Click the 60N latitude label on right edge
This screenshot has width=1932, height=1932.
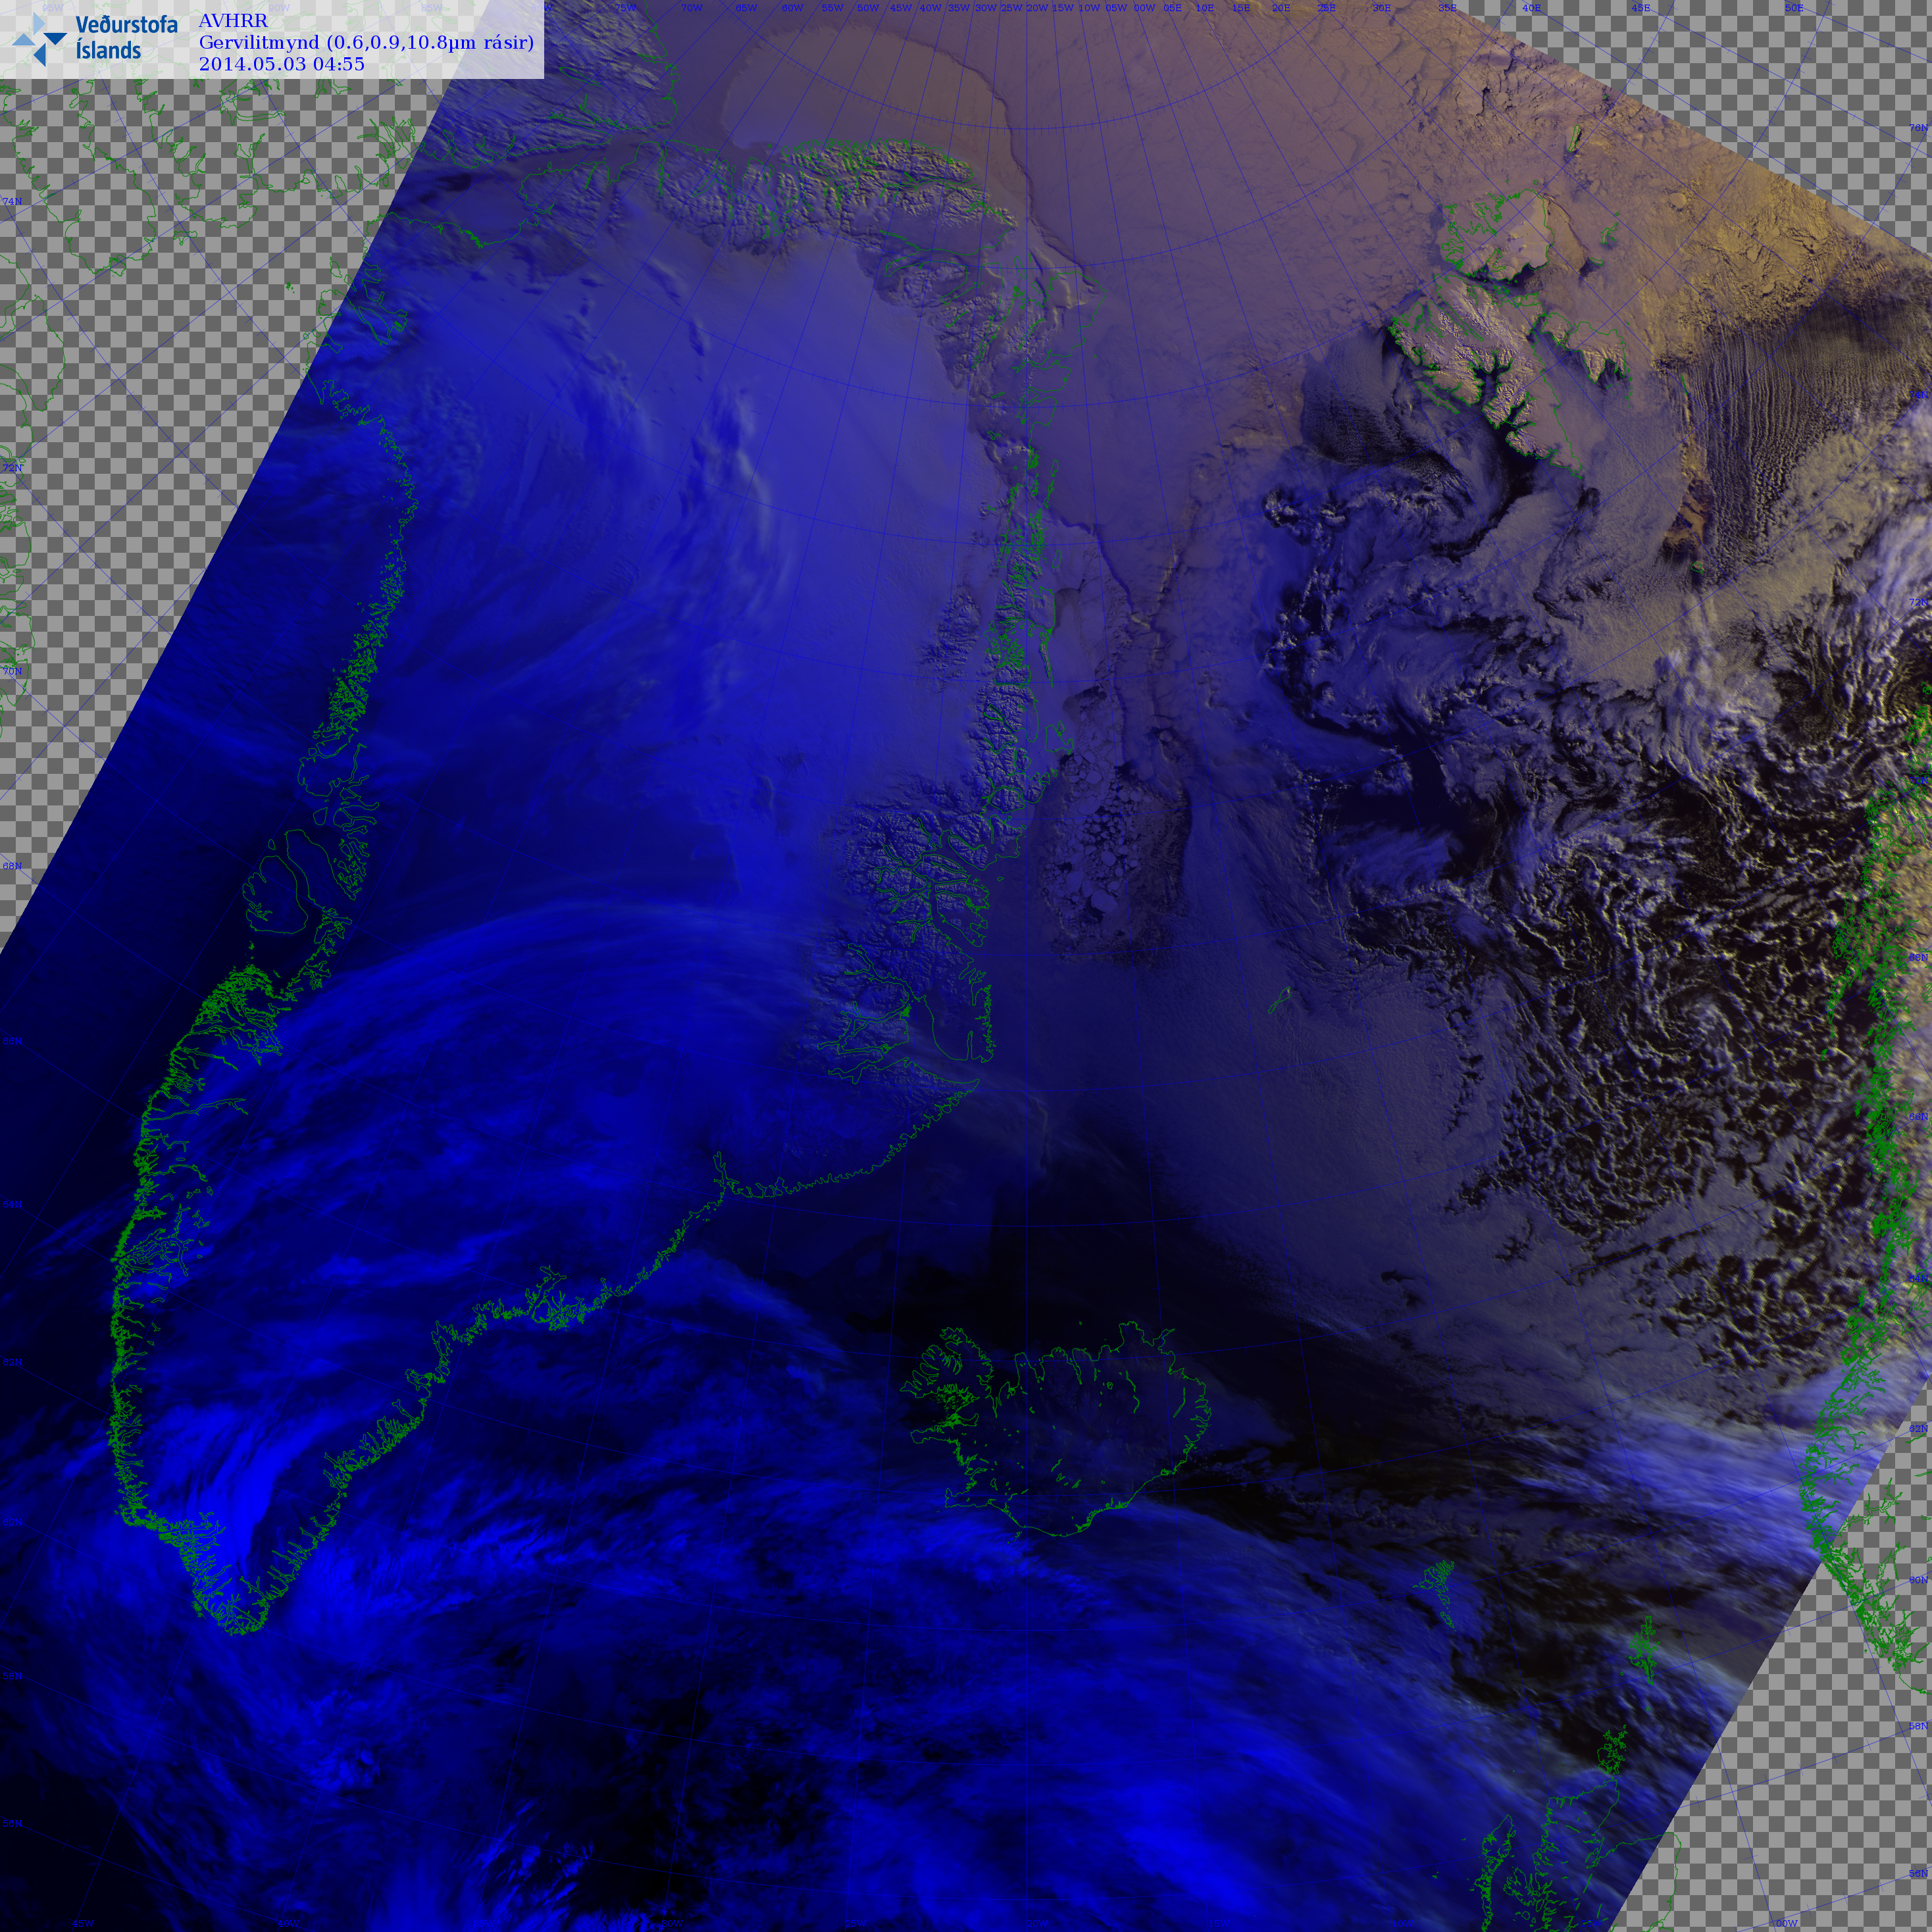tap(1918, 1580)
